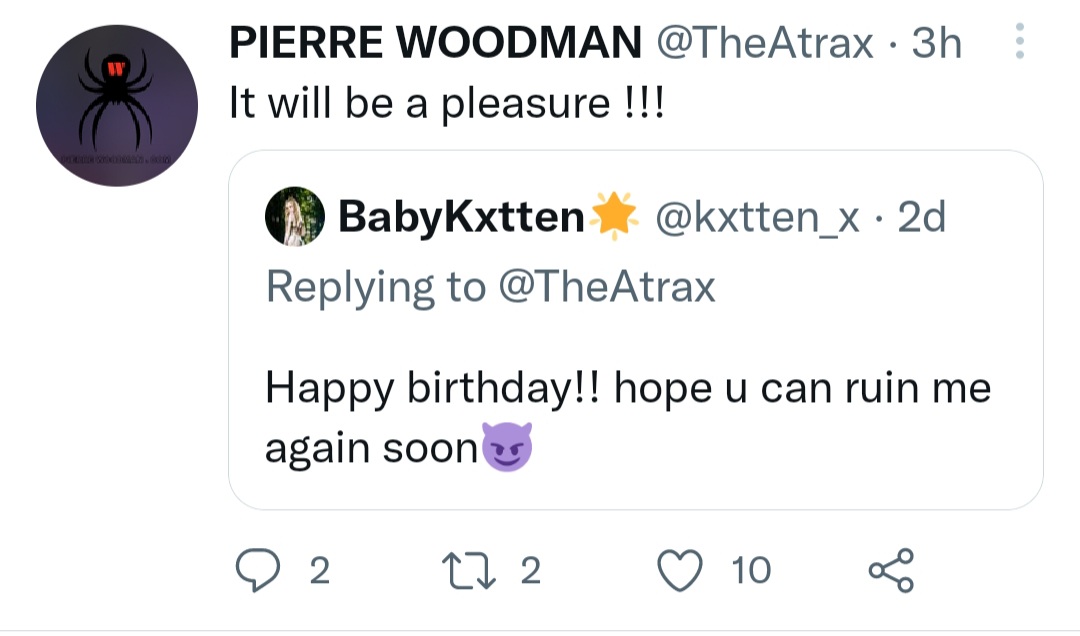Click the @kxtten_x handle
Screen dimensions: 1080x636
click(x=757, y=217)
